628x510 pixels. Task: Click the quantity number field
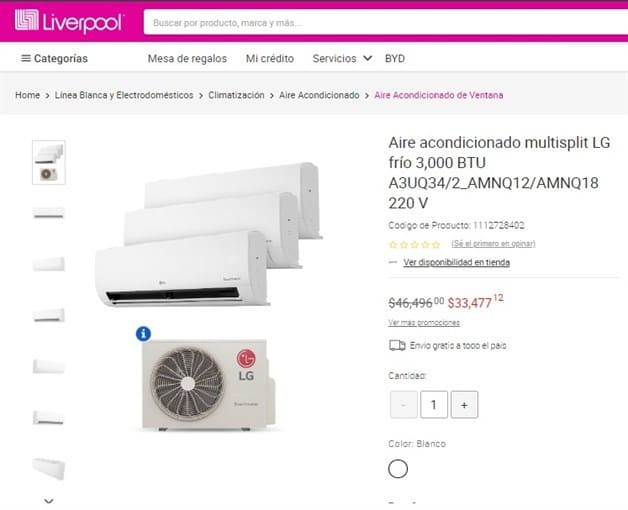pos(434,405)
